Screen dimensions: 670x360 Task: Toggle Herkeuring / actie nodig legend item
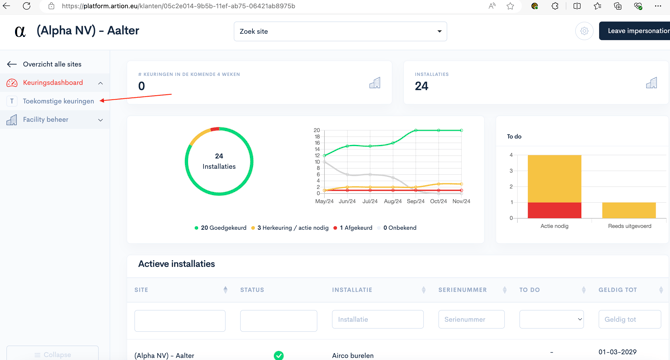(x=290, y=228)
